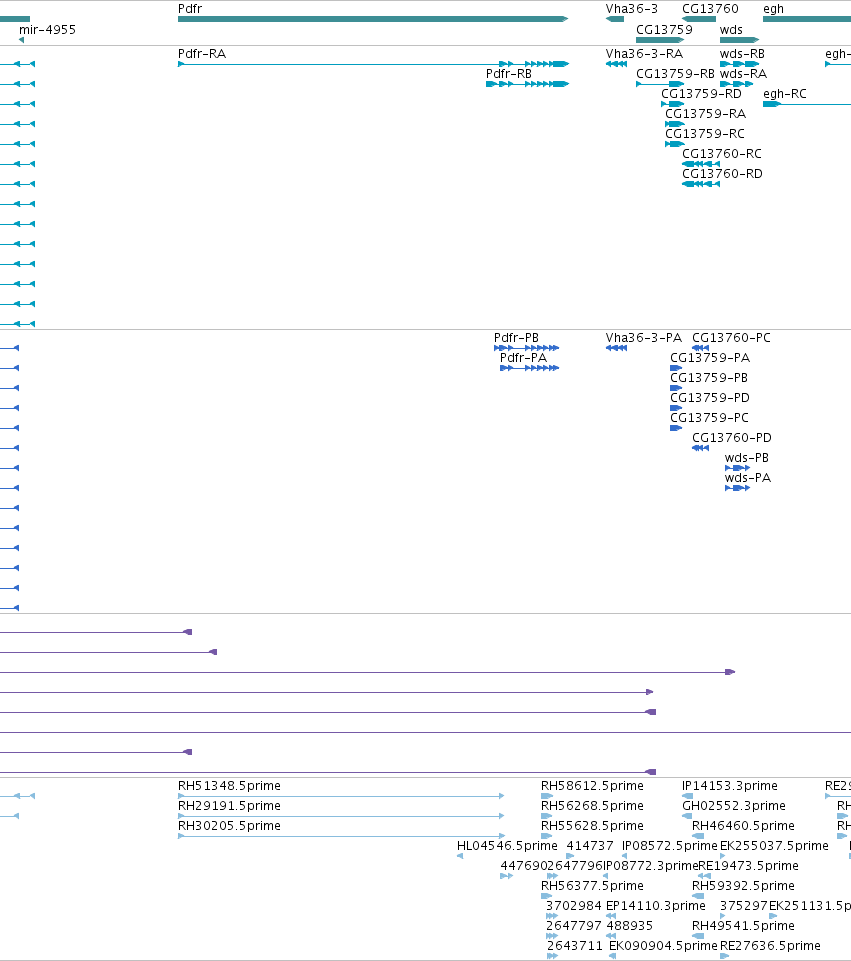The image size is (851, 961).
Task: Select the CG13759-RC transcript label
Action: [705, 134]
